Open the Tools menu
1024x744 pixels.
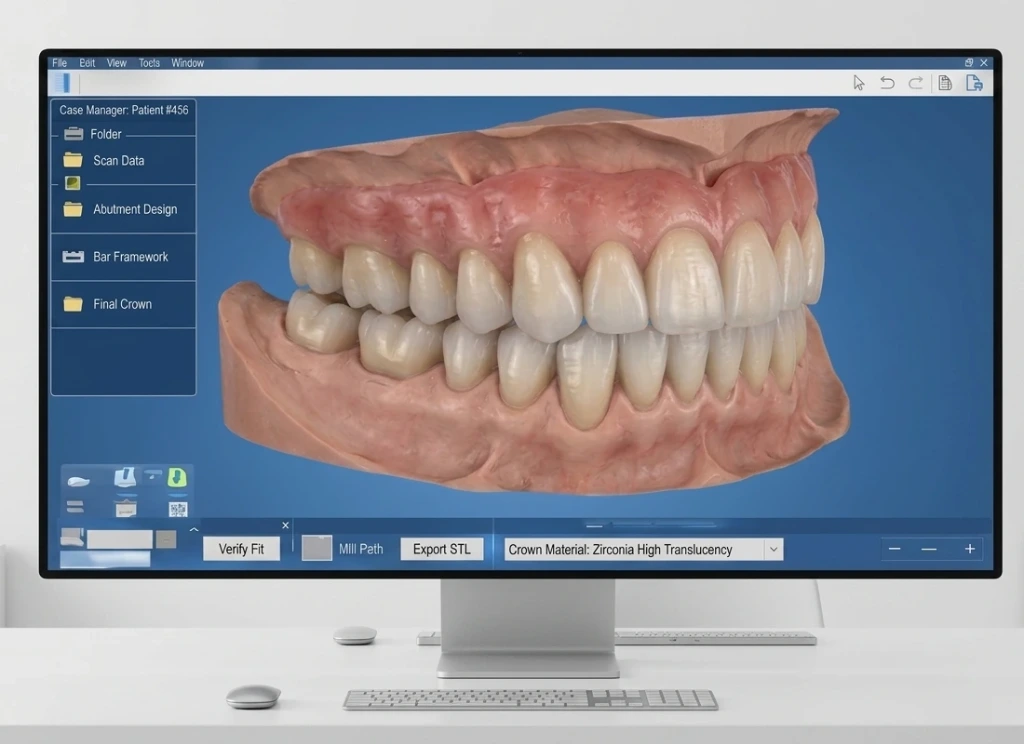(148, 62)
